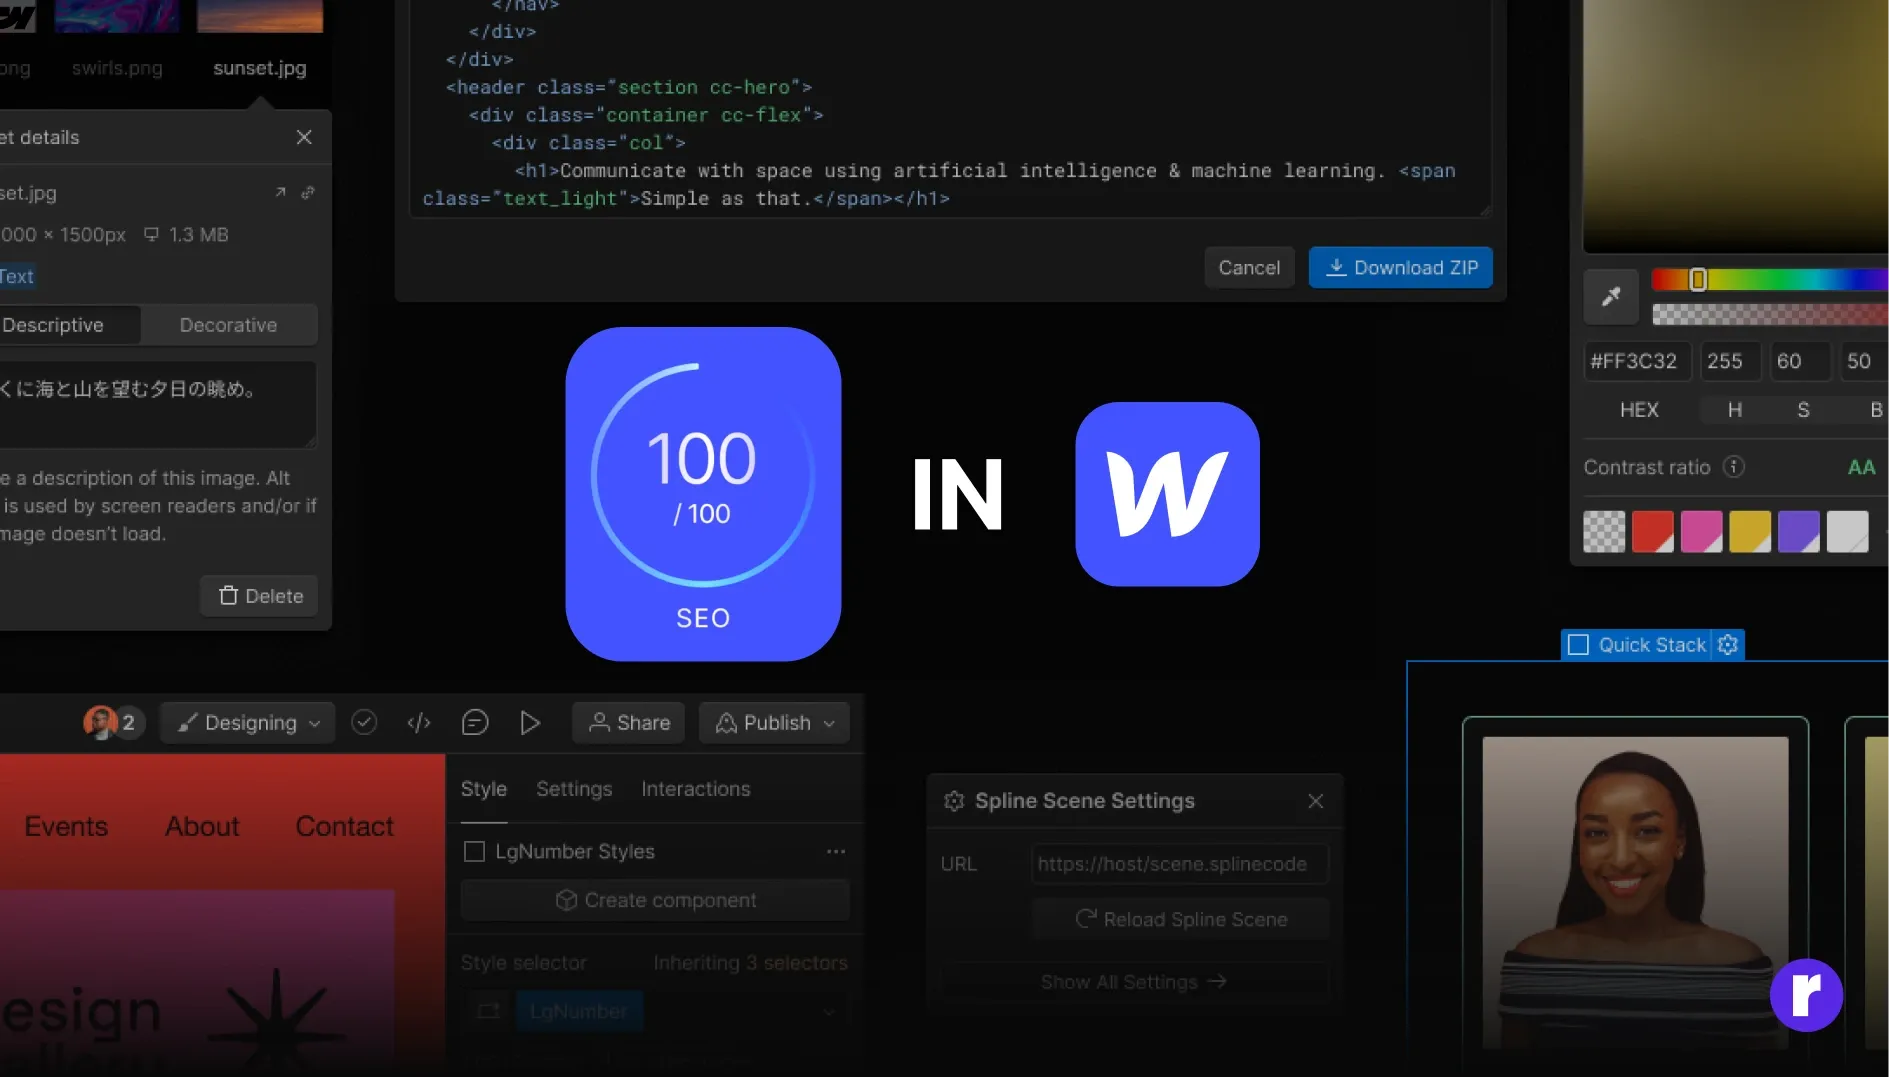Select the purple color swatch
This screenshot has width=1889, height=1077.
pyautogui.click(x=1798, y=532)
